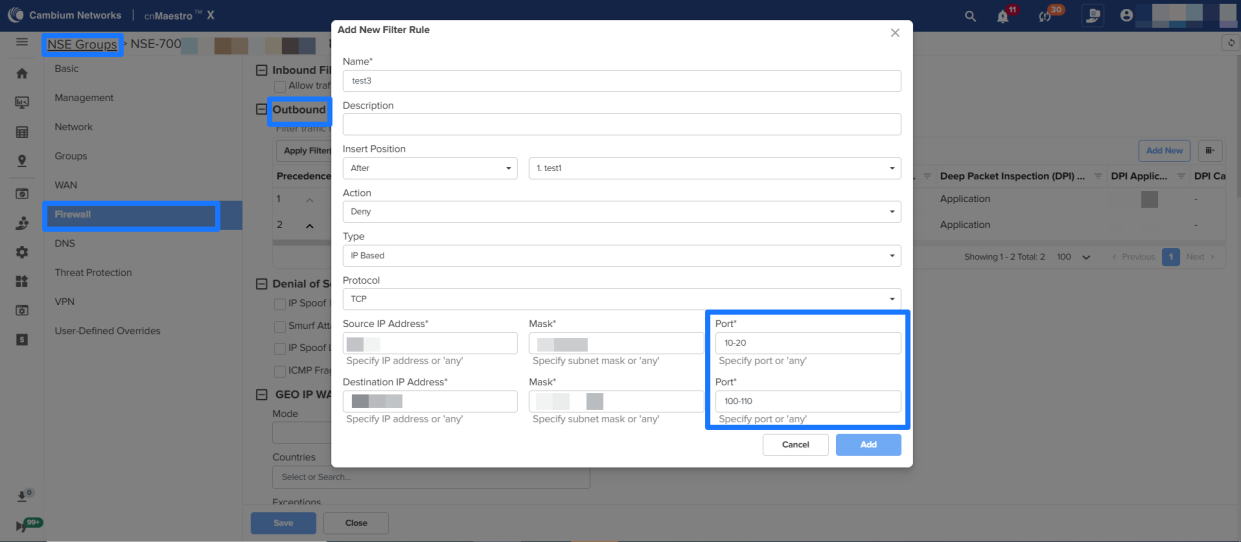
Task: Click the sync status icon showing 30
Action: point(1046,16)
